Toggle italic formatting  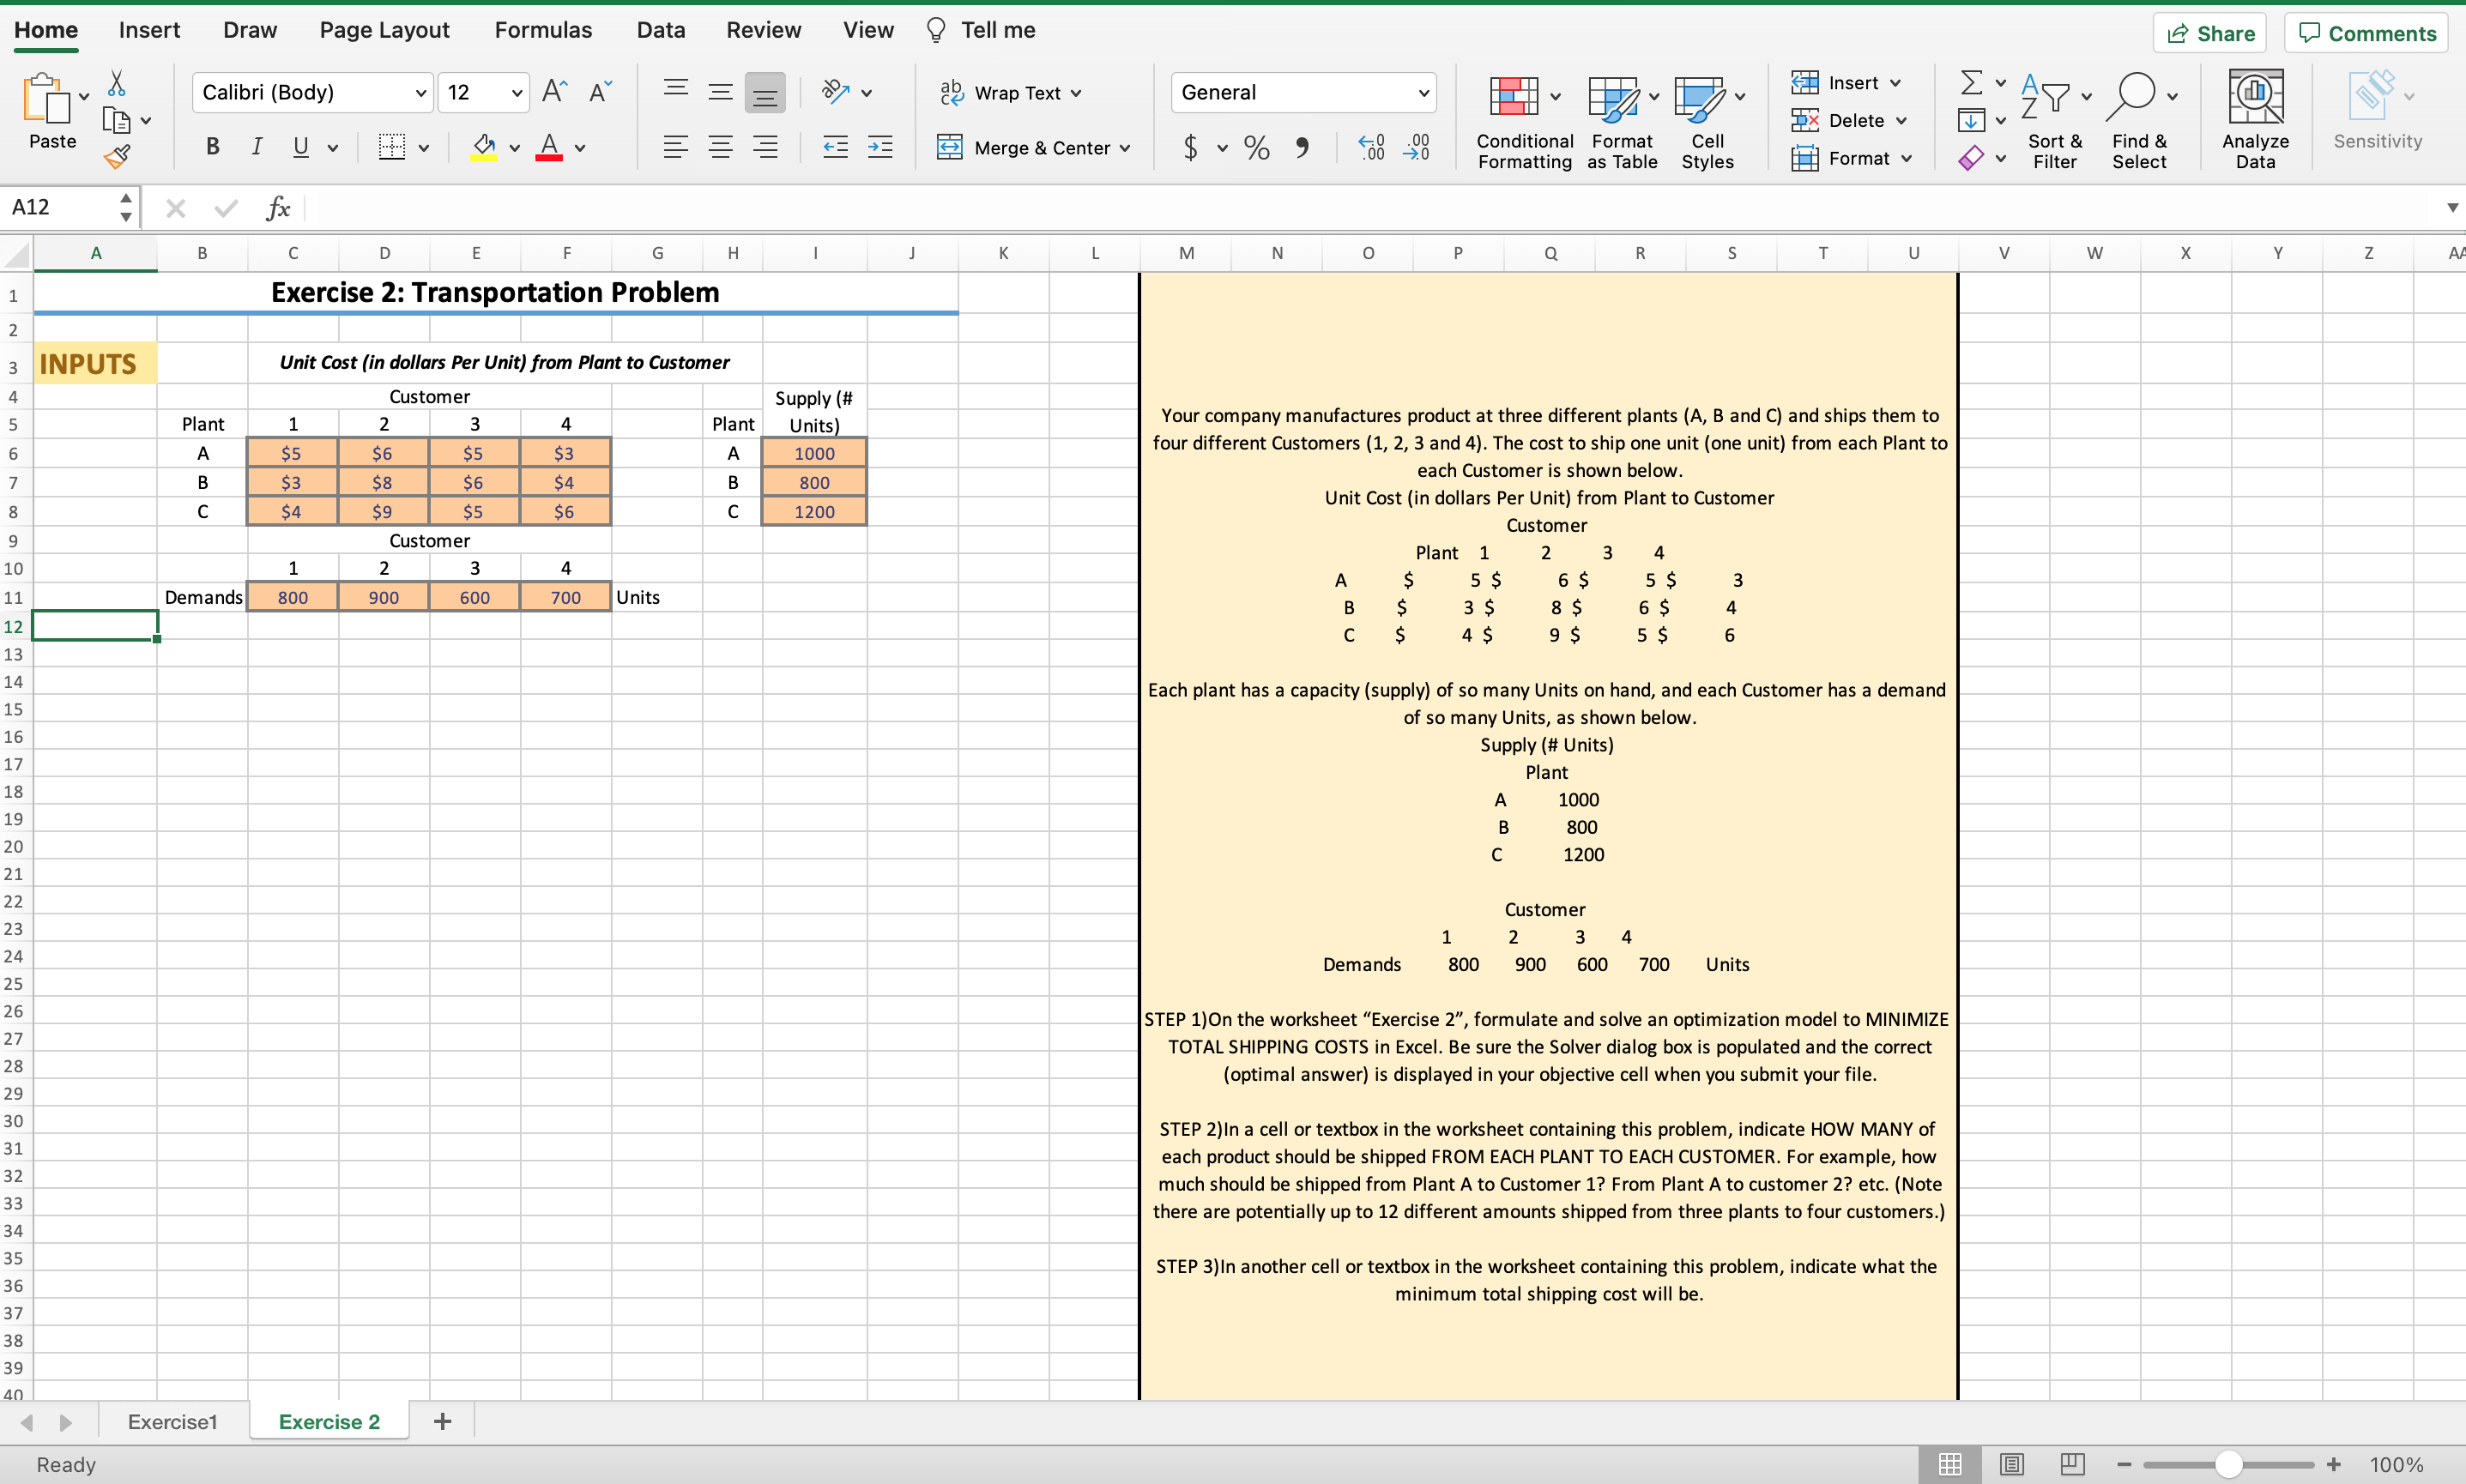[x=256, y=147]
